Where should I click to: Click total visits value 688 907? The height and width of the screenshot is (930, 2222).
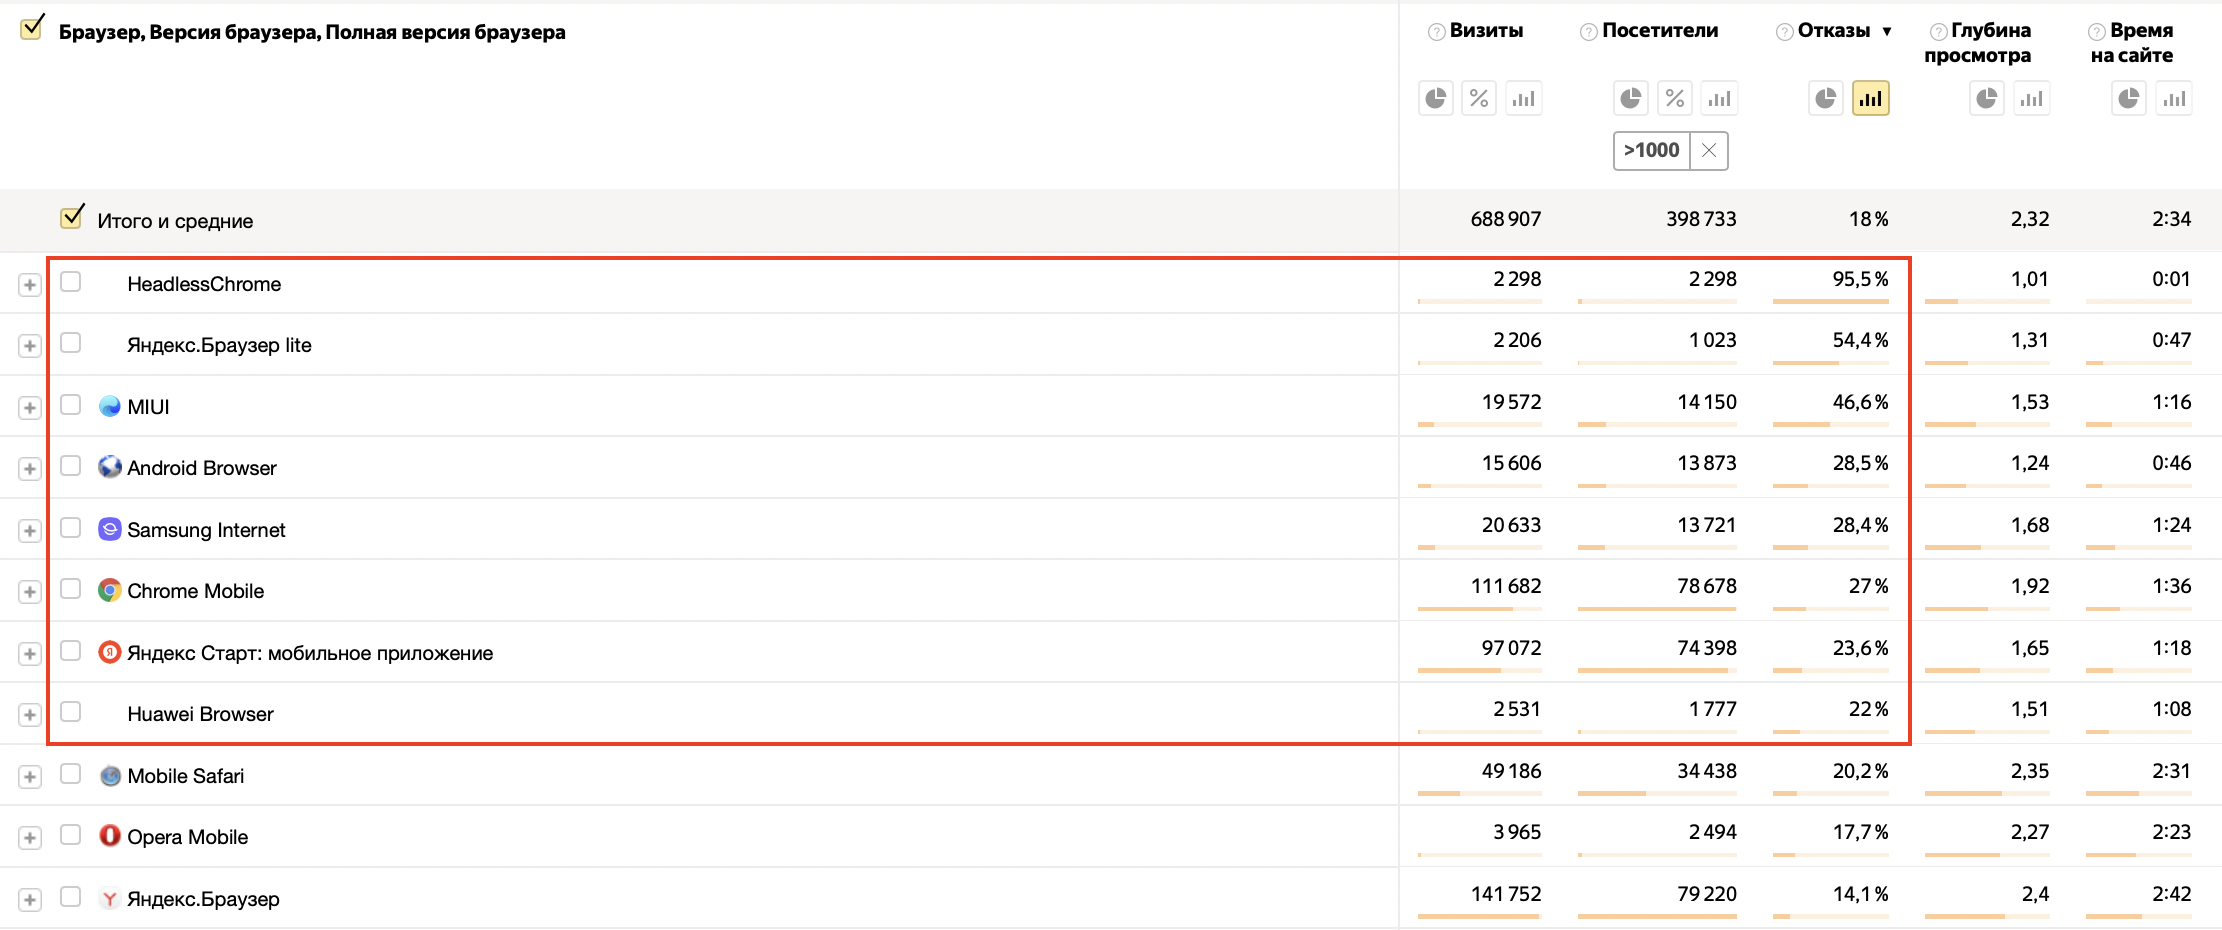[1506, 219]
